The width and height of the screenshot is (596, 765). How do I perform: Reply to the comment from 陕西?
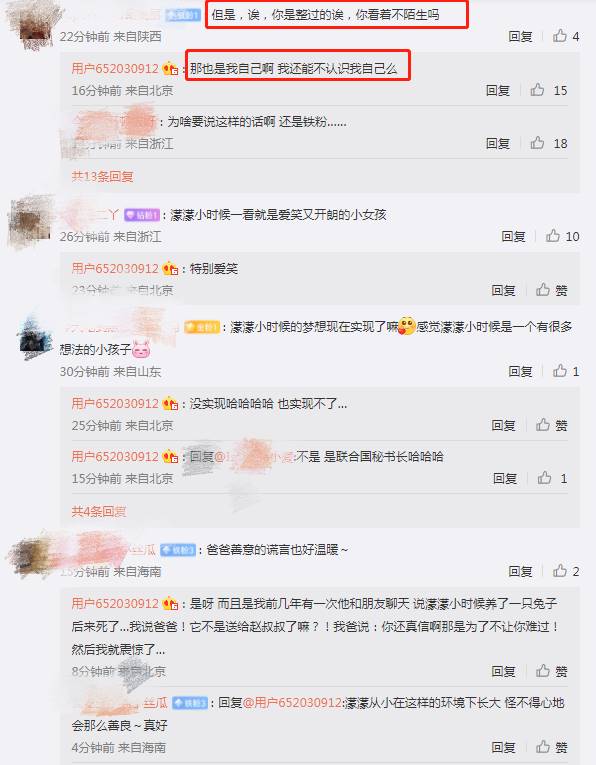(x=520, y=36)
